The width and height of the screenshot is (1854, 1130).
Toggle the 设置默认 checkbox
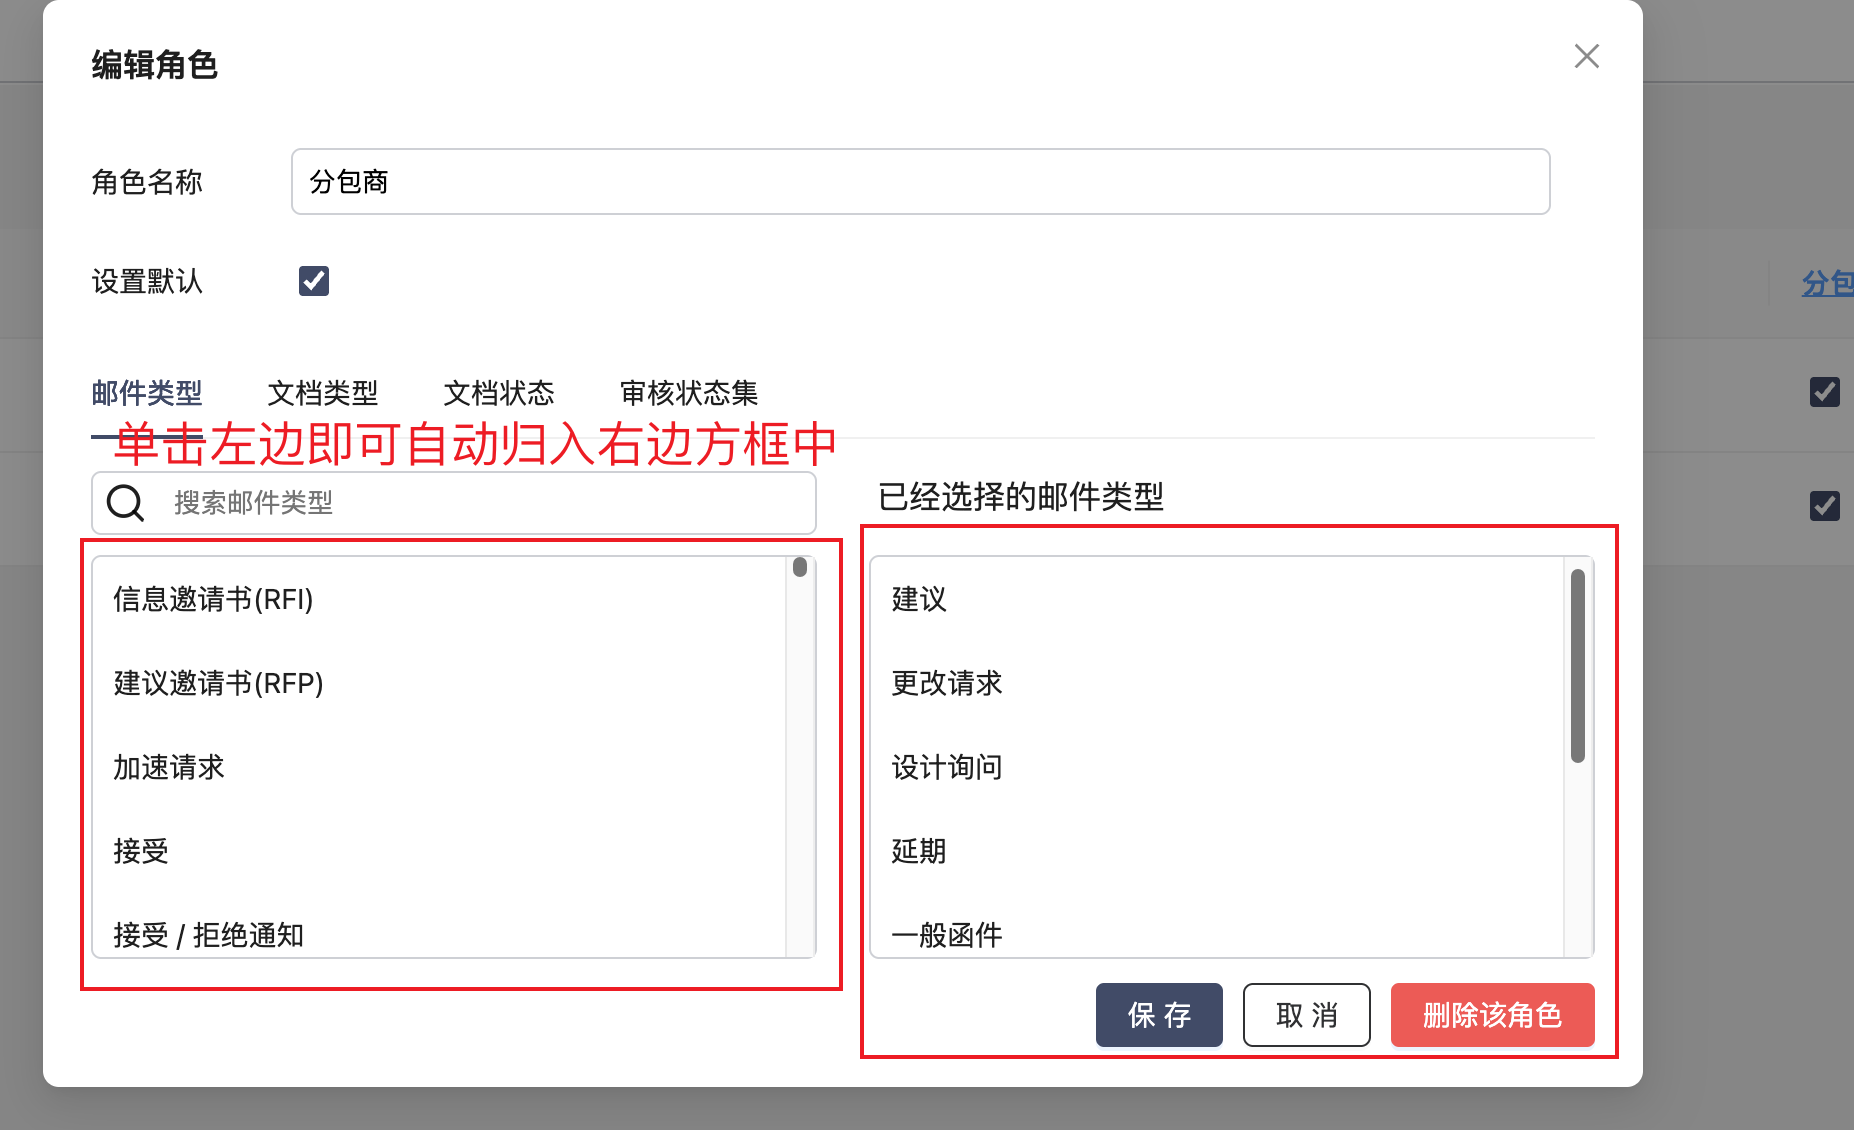tap(314, 281)
